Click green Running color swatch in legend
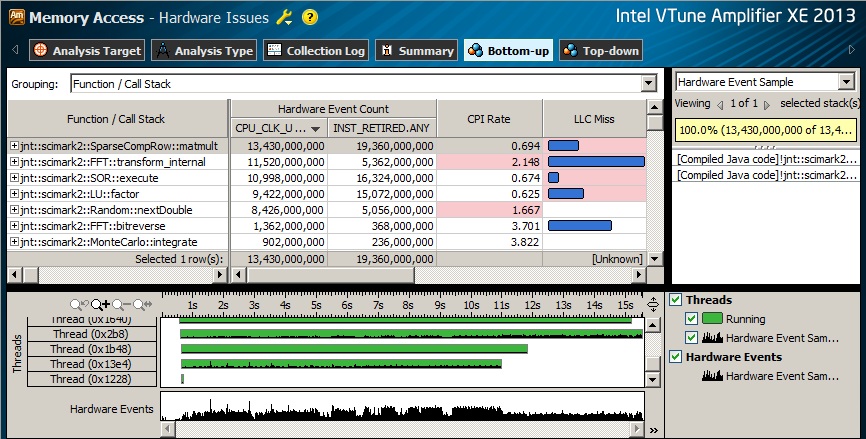866x439 pixels. (x=712, y=319)
